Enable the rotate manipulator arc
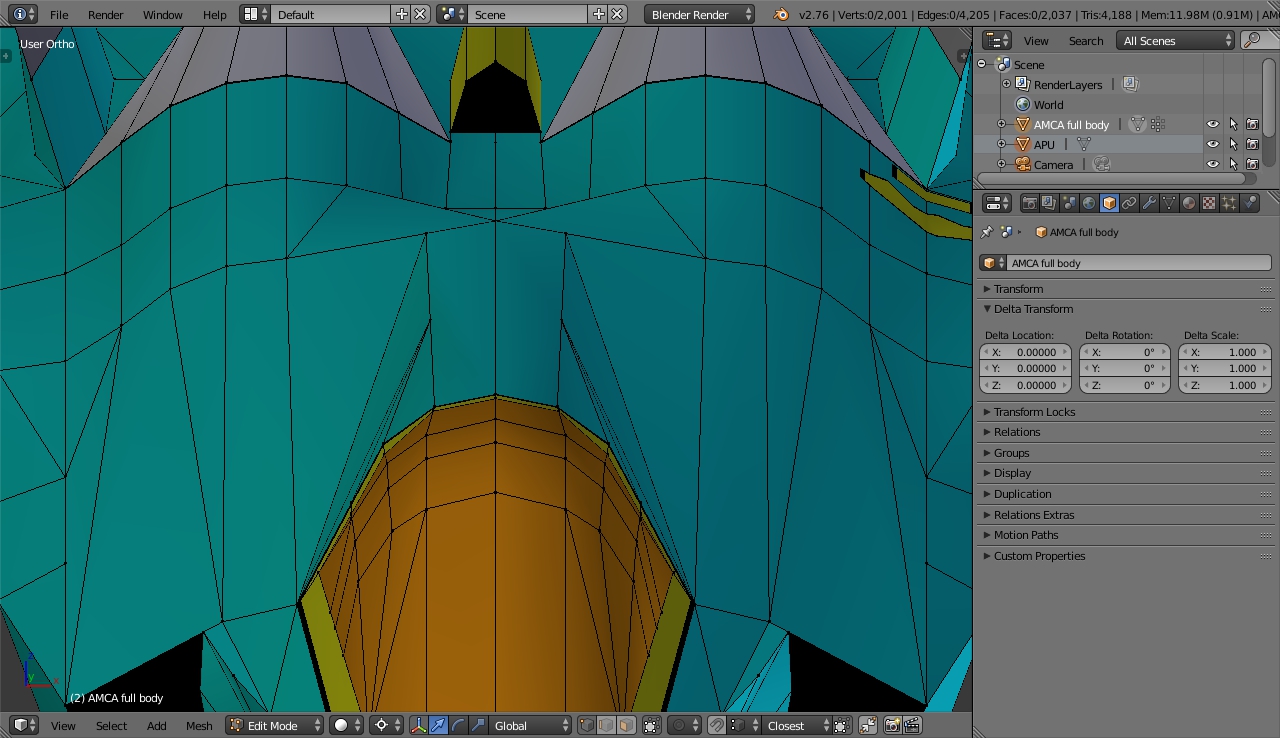 pos(458,725)
